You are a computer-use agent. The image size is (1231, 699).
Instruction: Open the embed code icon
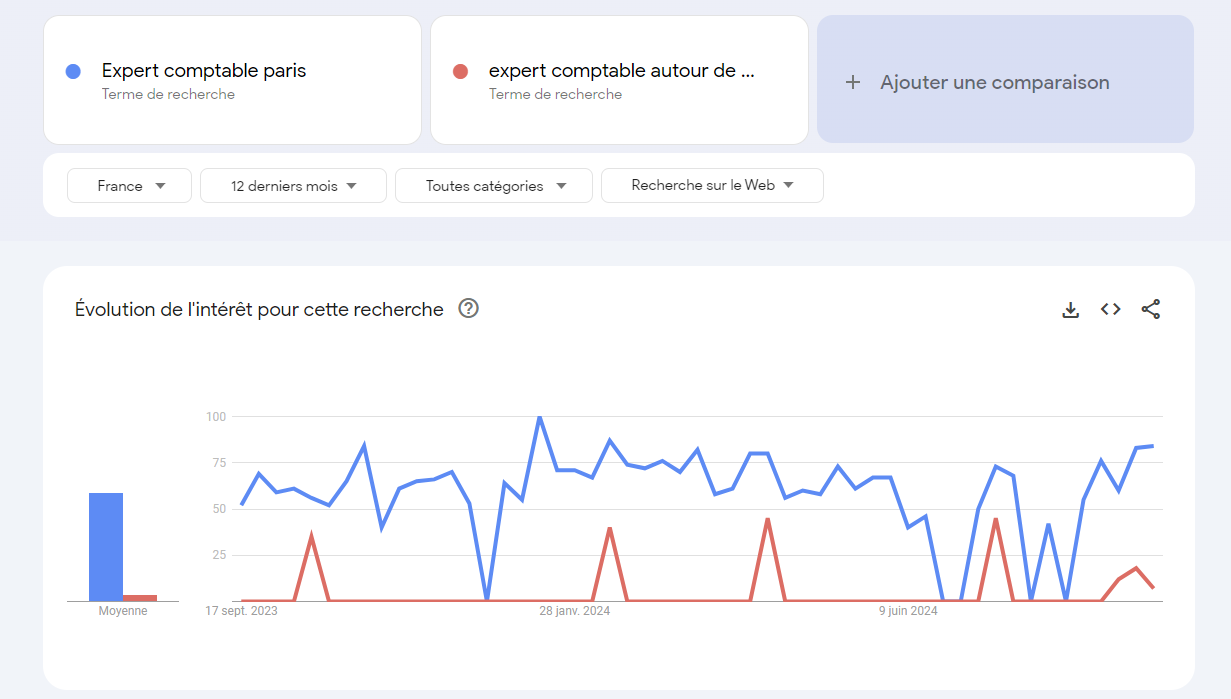pos(1110,309)
